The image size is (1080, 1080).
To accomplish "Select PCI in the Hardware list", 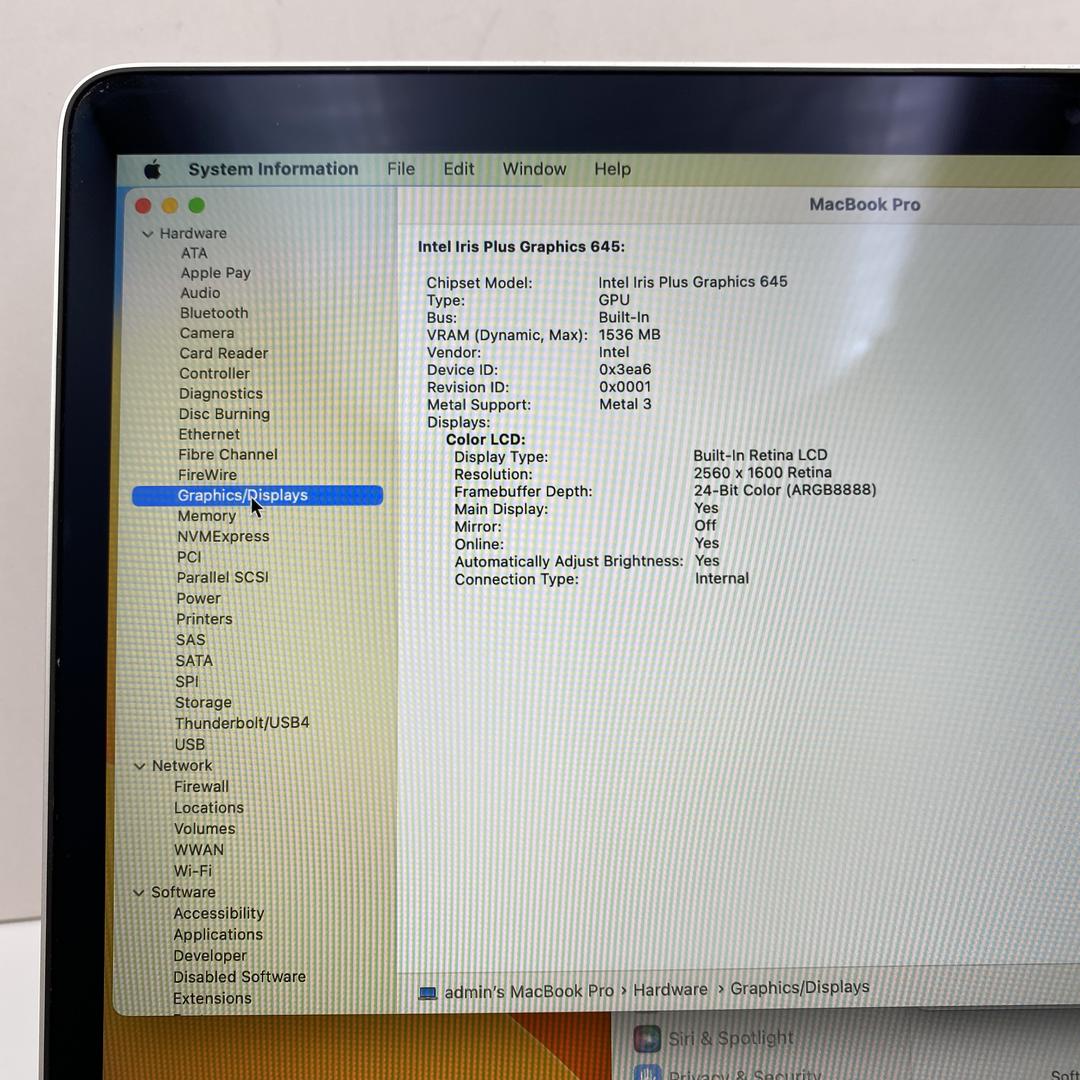I will pos(189,557).
